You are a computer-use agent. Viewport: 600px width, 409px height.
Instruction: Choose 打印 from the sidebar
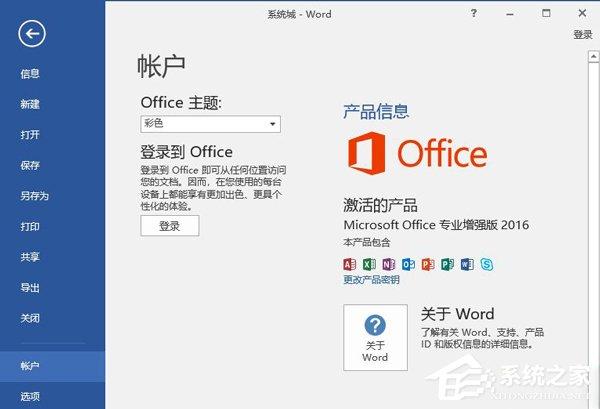(30, 226)
